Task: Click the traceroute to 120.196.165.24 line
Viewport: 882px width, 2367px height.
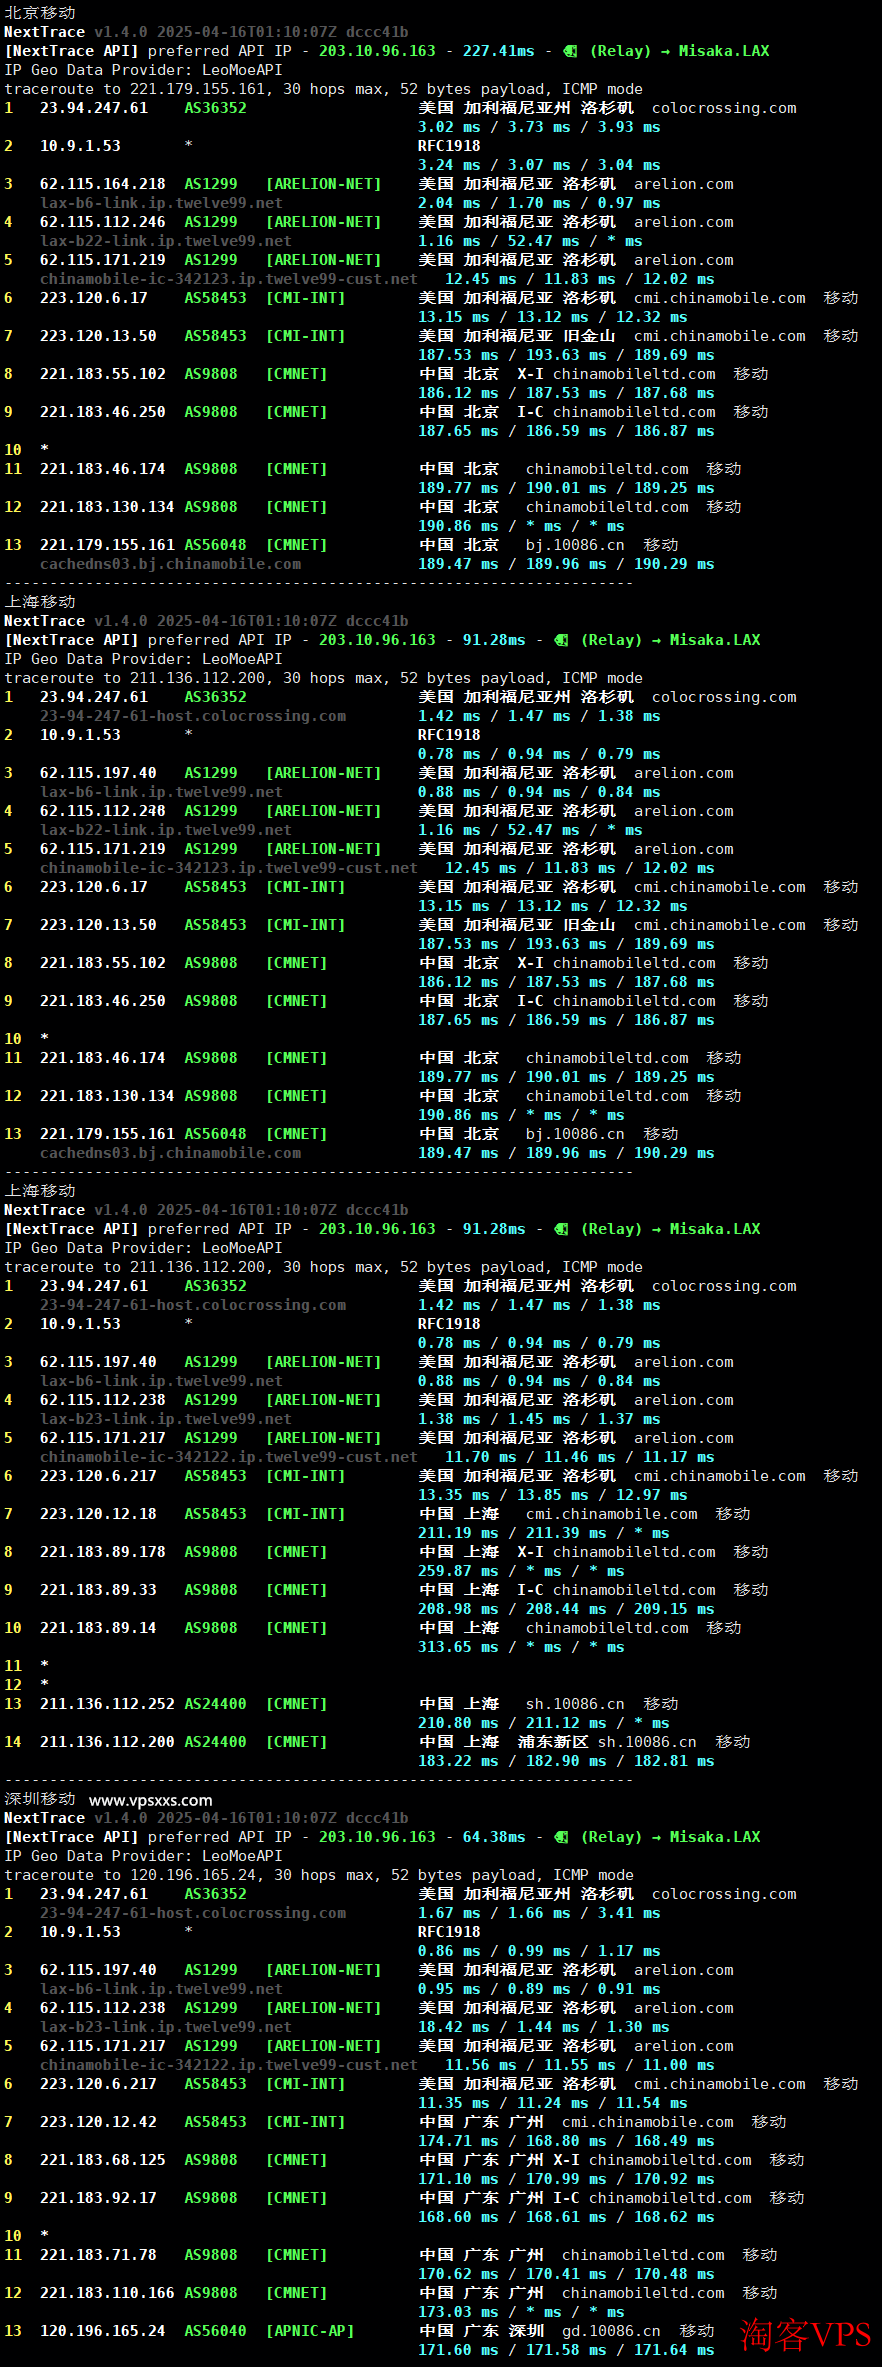Action: [319, 1875]
